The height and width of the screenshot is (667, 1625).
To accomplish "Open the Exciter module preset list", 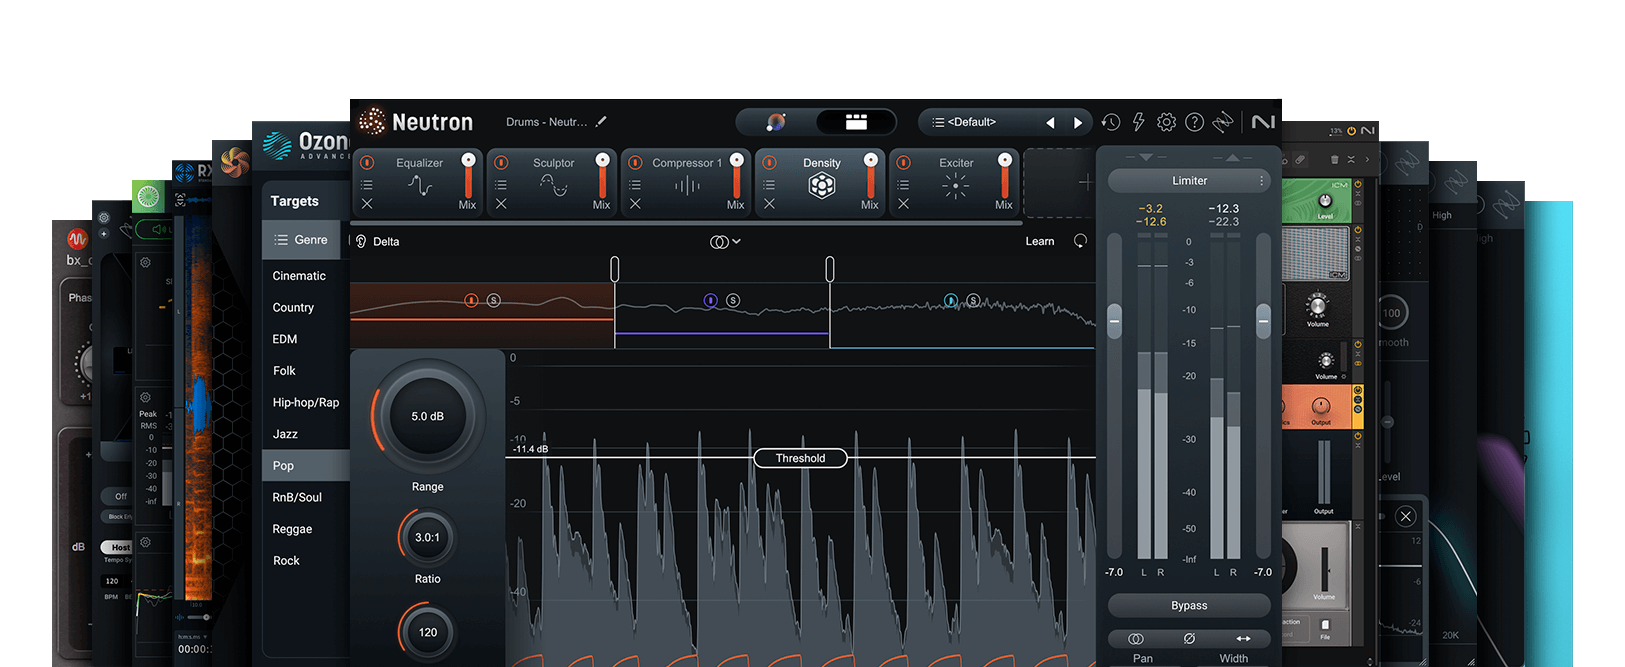I will pos(903,185).
